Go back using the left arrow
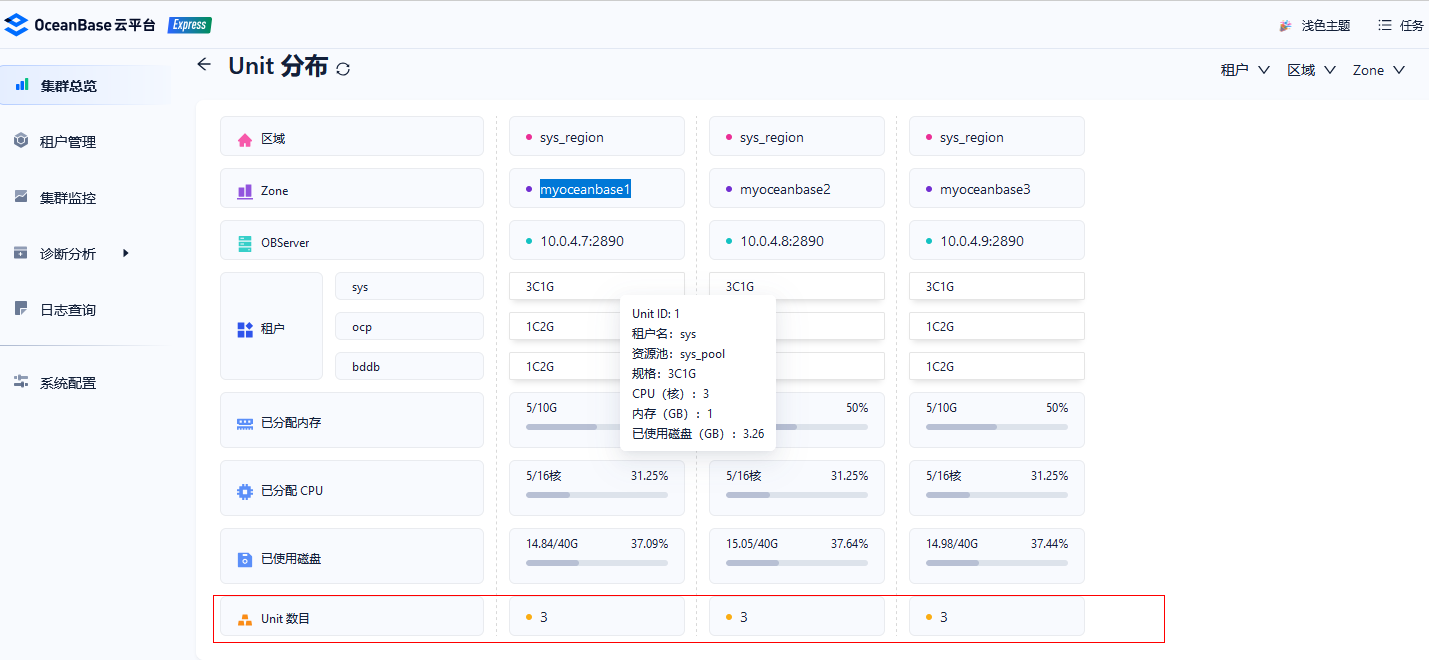 tap(204, 64)
